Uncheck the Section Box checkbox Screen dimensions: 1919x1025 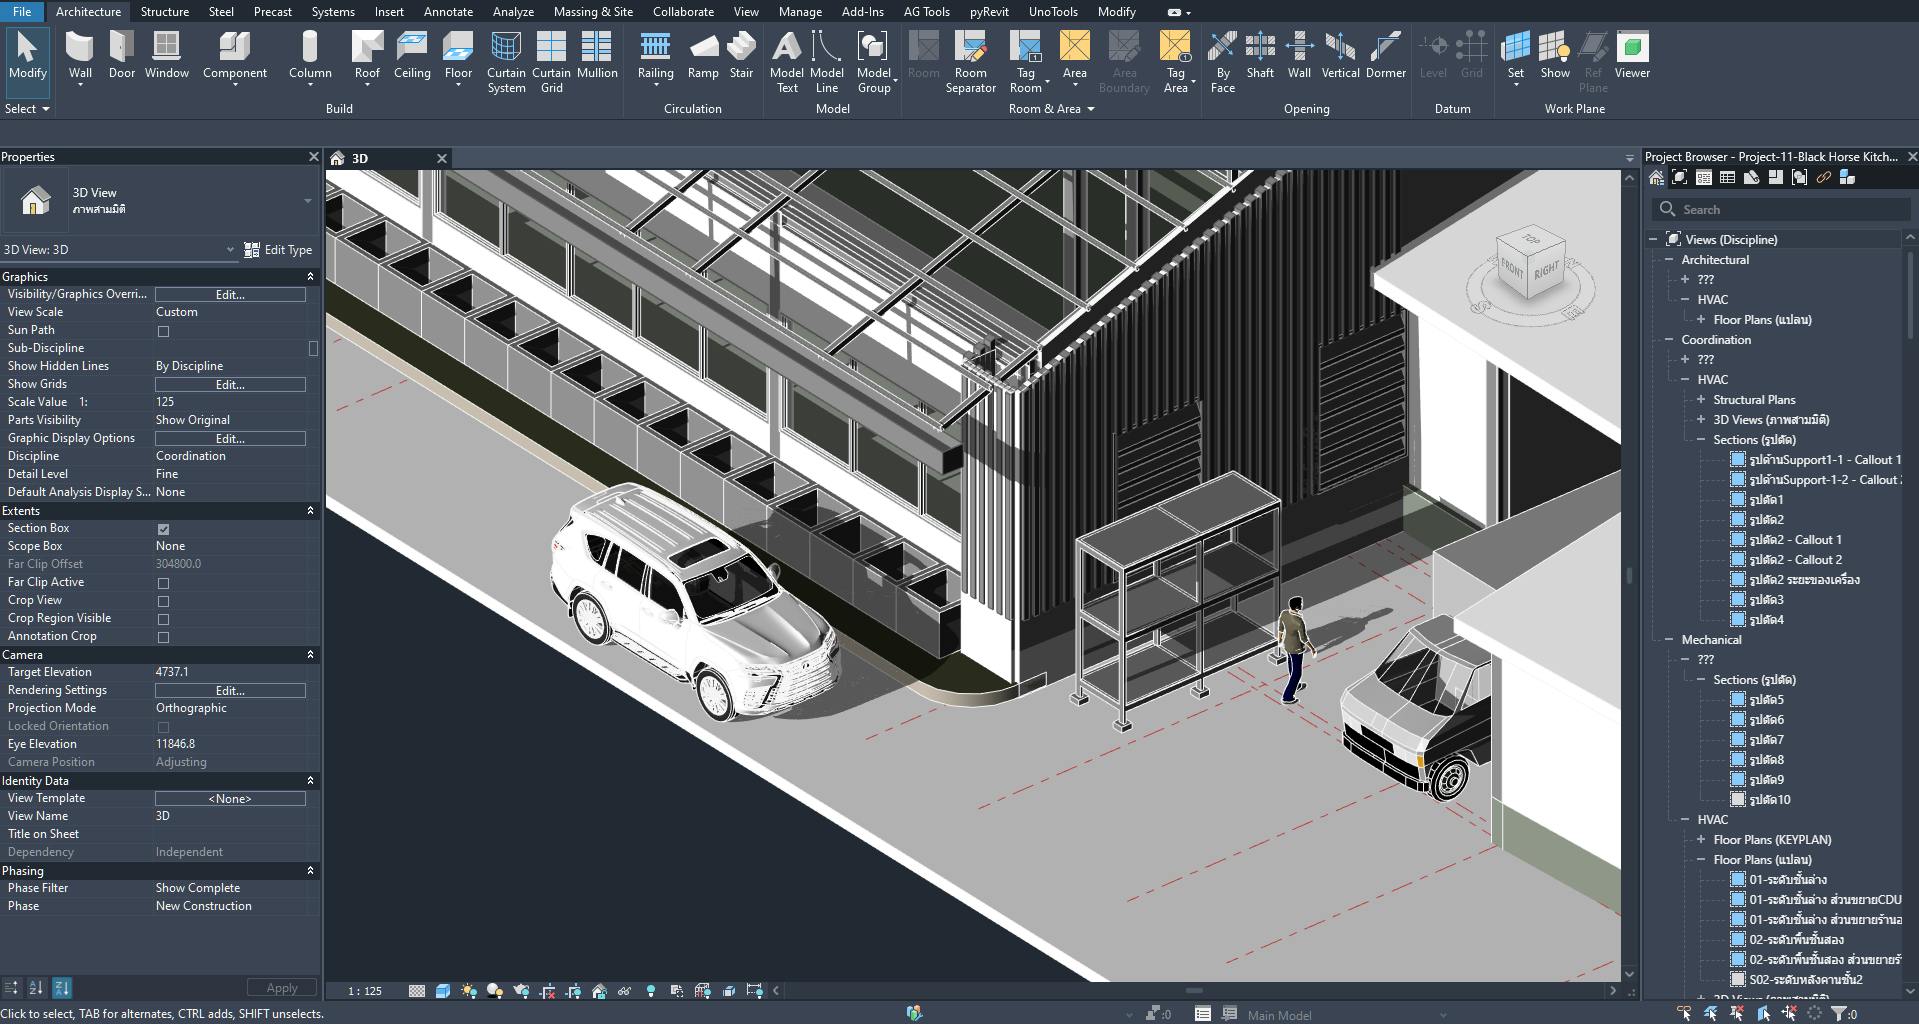163,529
